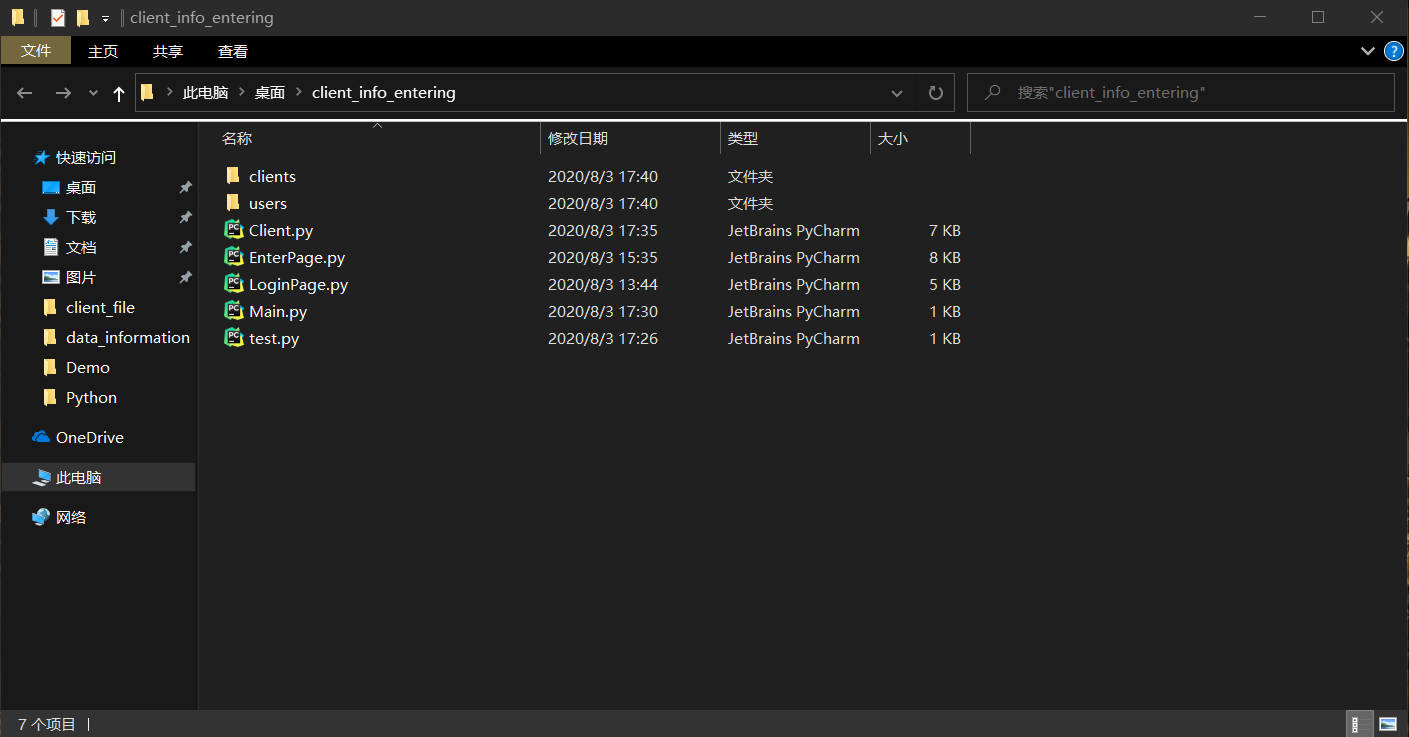Sort by the 名称 column header
The height and width of the screenshot is (737, 1409).
click(x=377, y=139)
